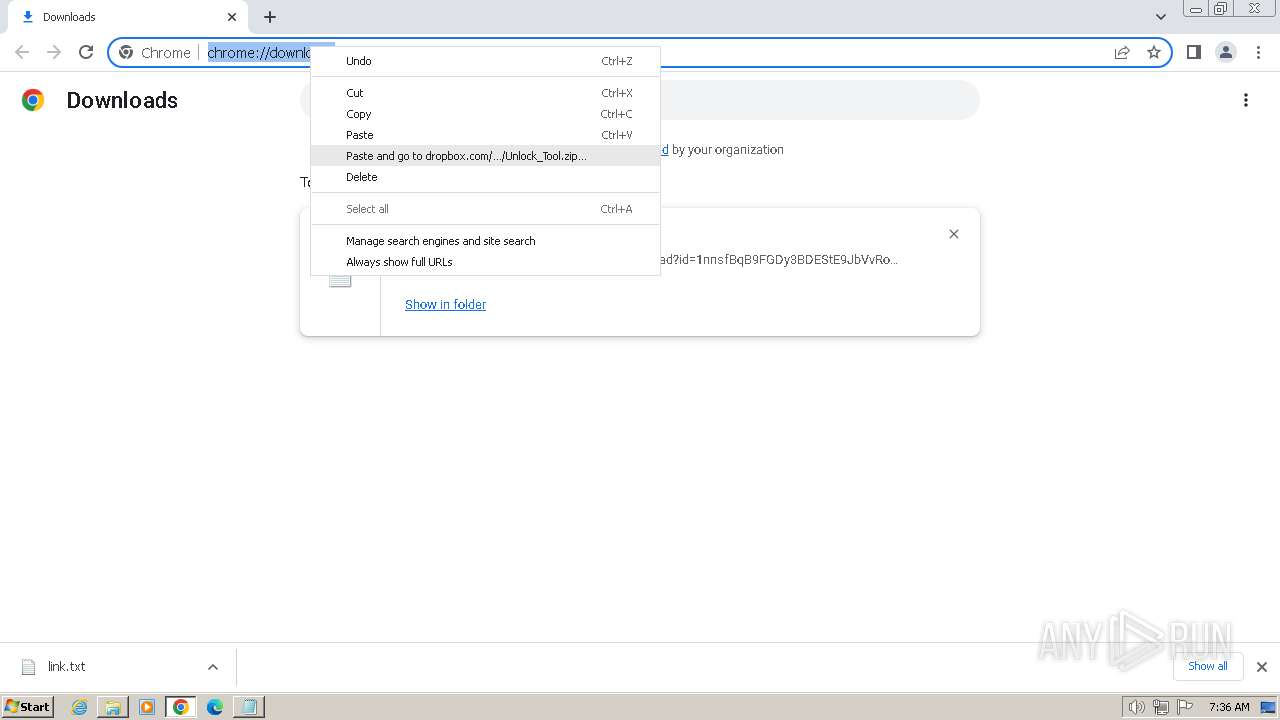
Task: Open the Windows Start menu
Action: point(28,706)
